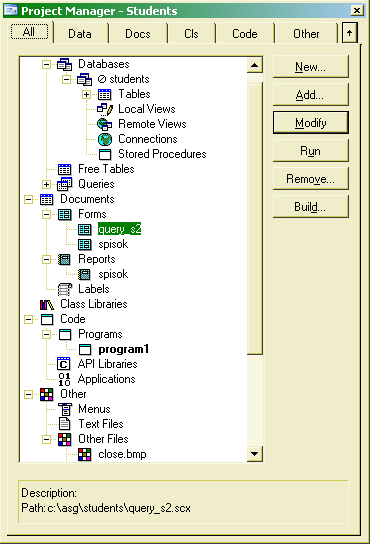Click the Labels icon
The height and width of the screenshot is (544, 372).
coord(65,289)
